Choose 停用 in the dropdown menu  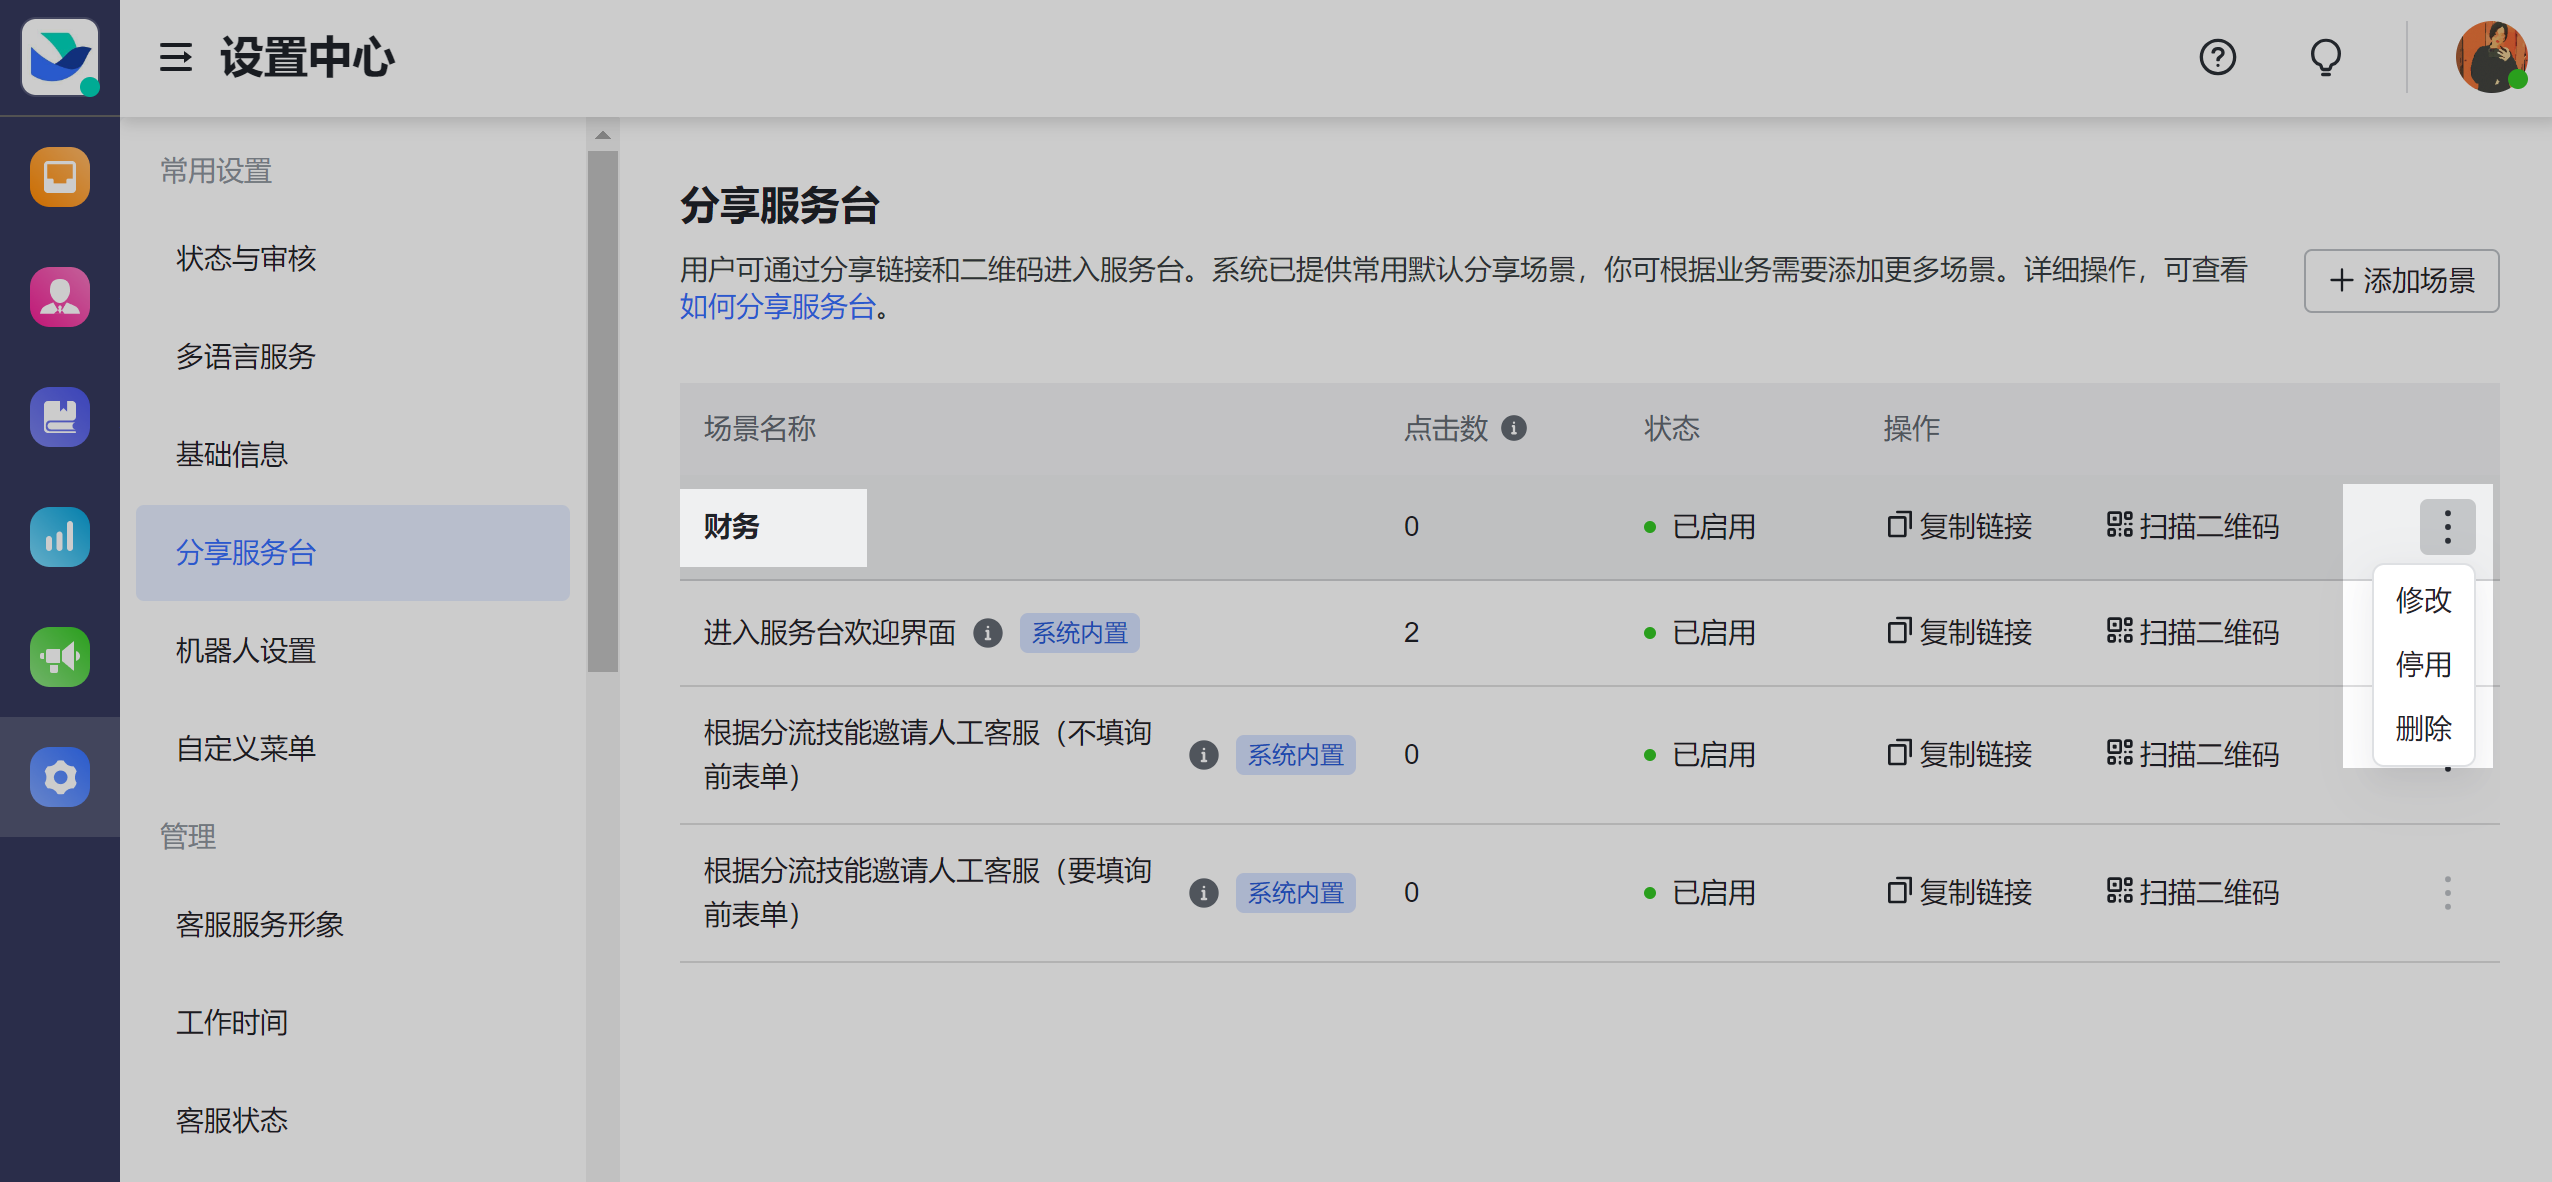pyautogui.click(x=2423, y=665)
